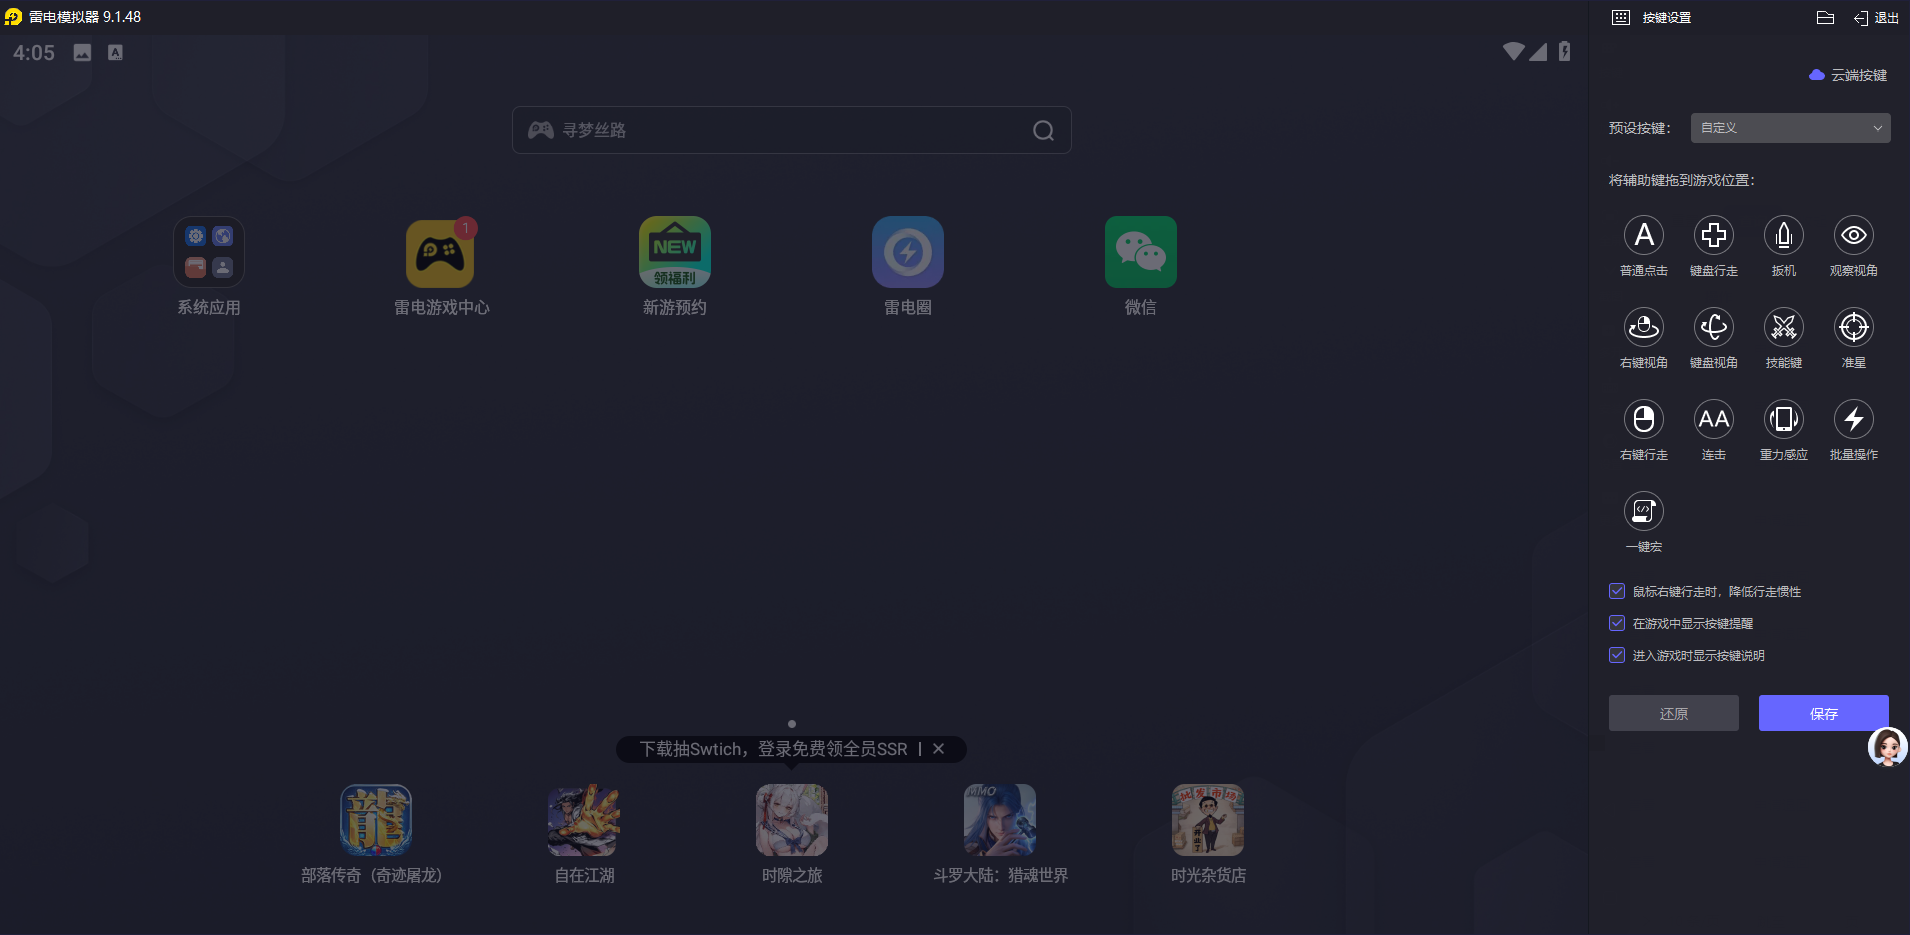Open the 时光杂货店 game
The height and width of the screenshot is (935, 1910).
1208,820
